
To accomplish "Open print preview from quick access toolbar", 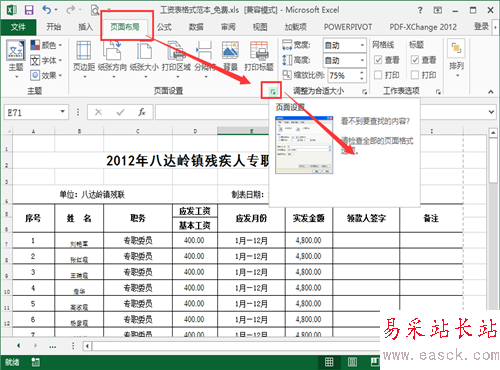I will coord(95,10).
